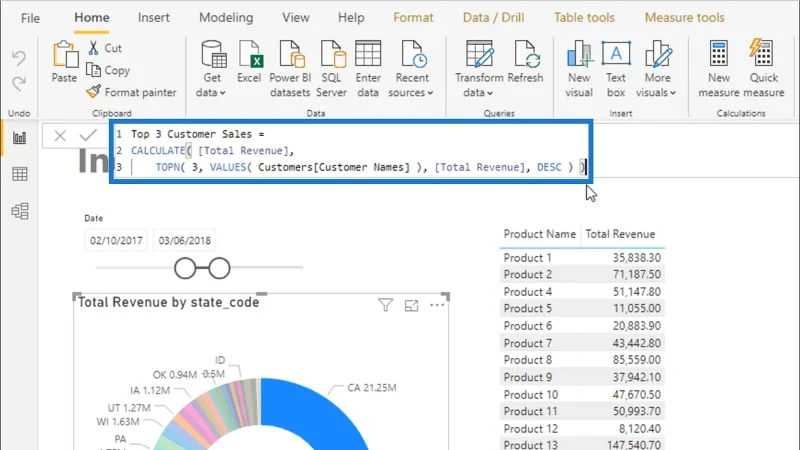
Task: Click the end date field 03/06/2018
Action: coord(184,240)
